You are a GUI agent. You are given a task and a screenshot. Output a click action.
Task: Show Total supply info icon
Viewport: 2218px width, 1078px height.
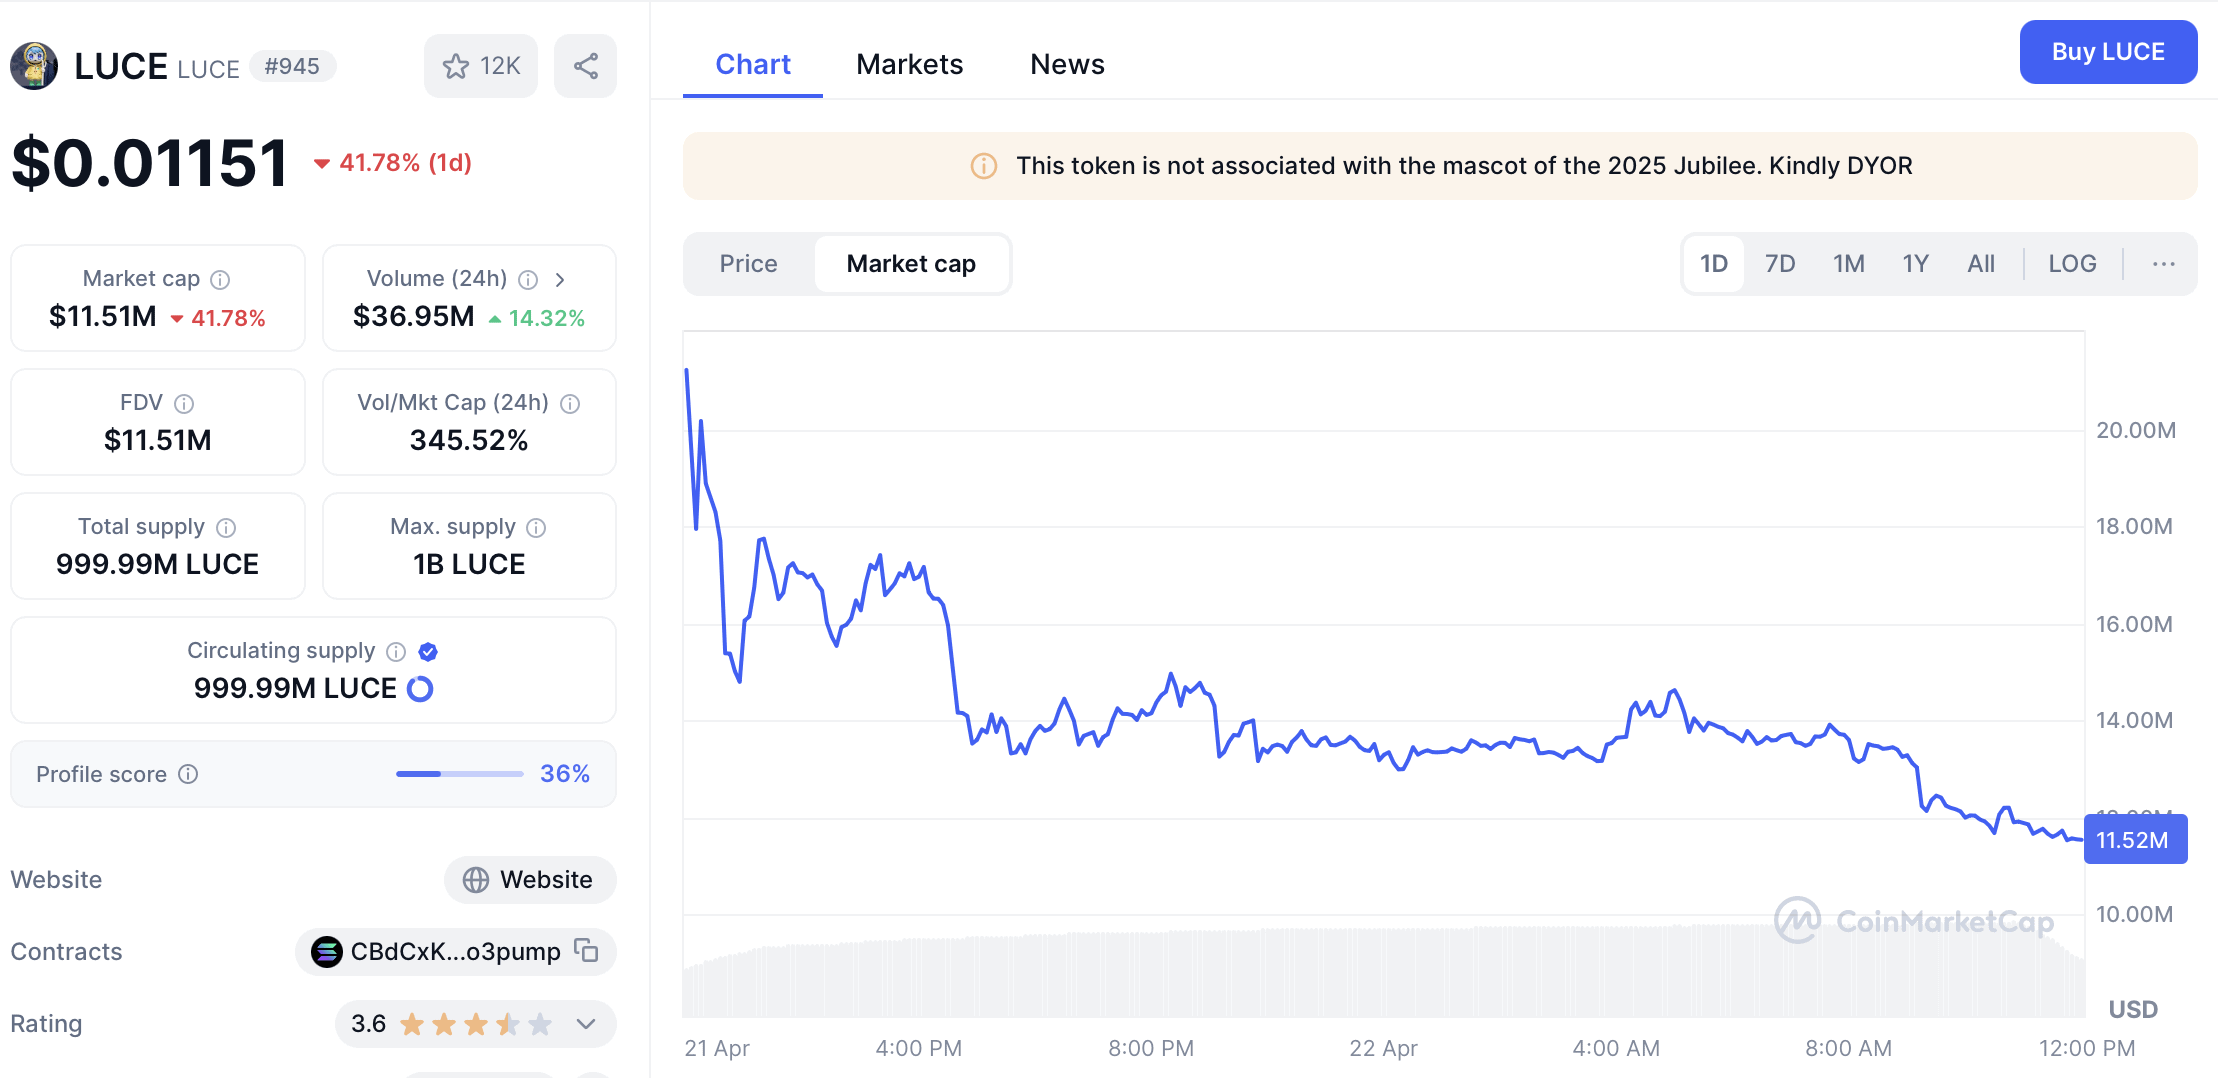point(226,527)
